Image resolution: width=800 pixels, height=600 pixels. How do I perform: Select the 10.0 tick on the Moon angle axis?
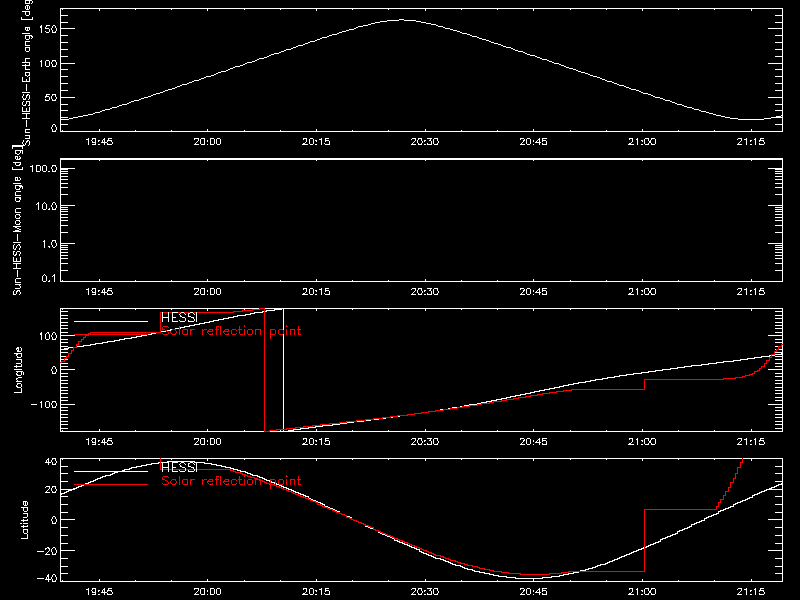pos(46,206)
